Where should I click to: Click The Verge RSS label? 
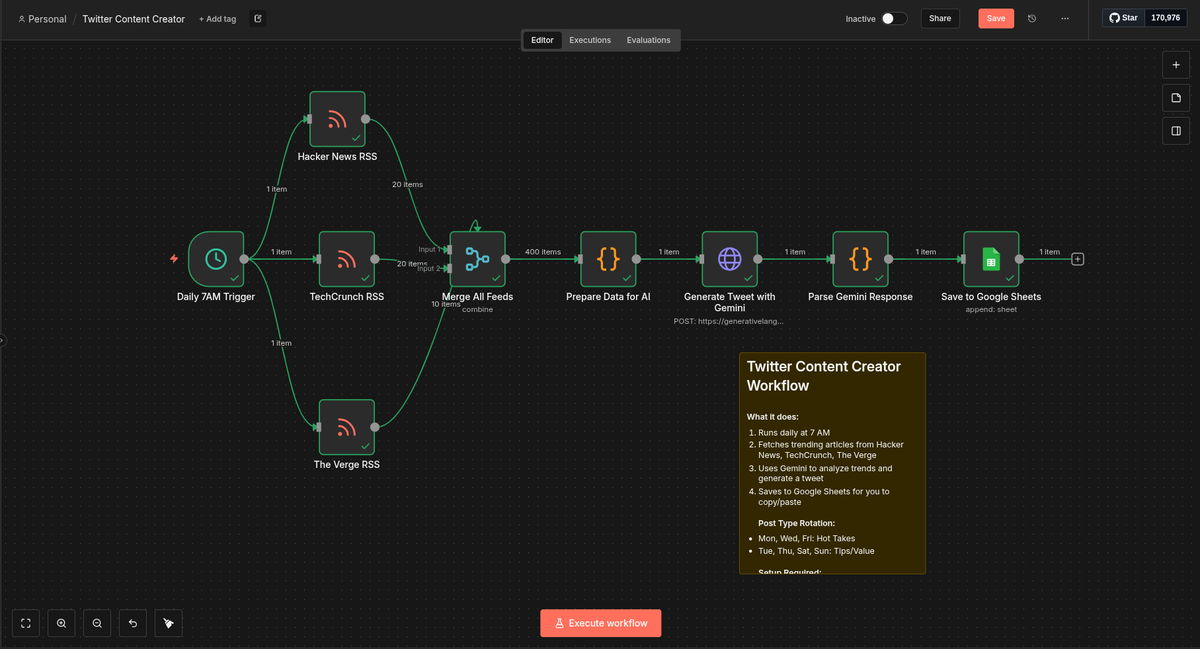click(x=346, y=465)
